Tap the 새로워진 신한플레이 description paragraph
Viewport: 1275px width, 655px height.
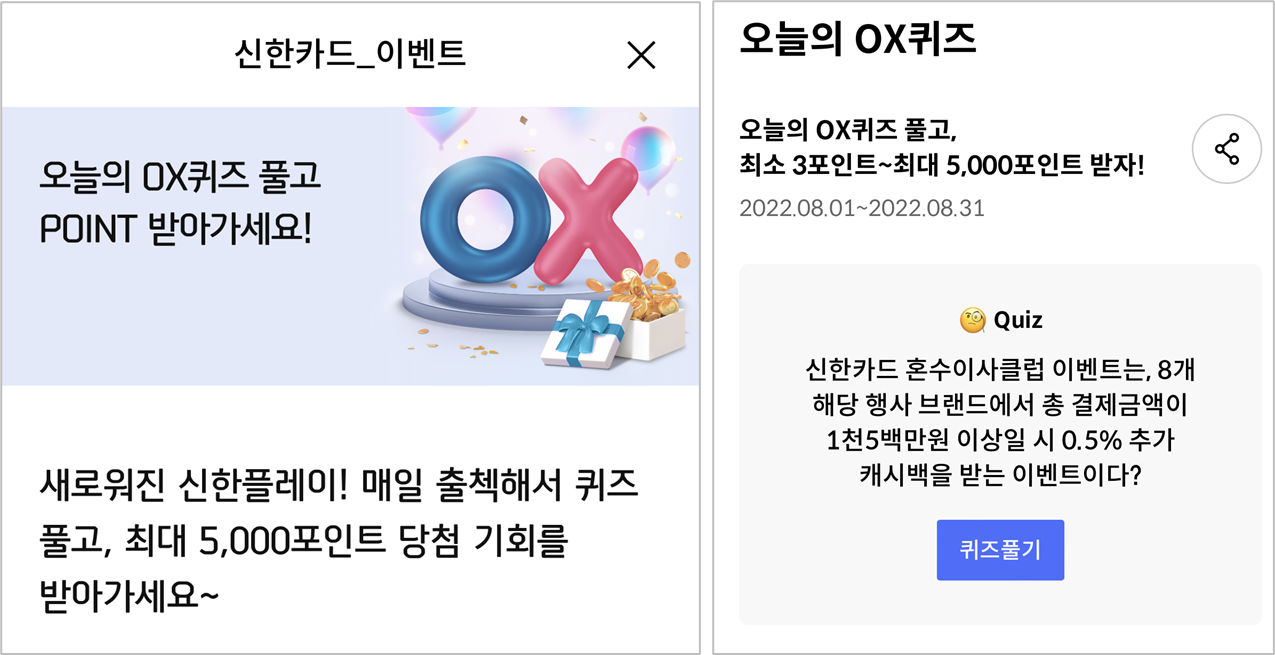tap(338, 541)
